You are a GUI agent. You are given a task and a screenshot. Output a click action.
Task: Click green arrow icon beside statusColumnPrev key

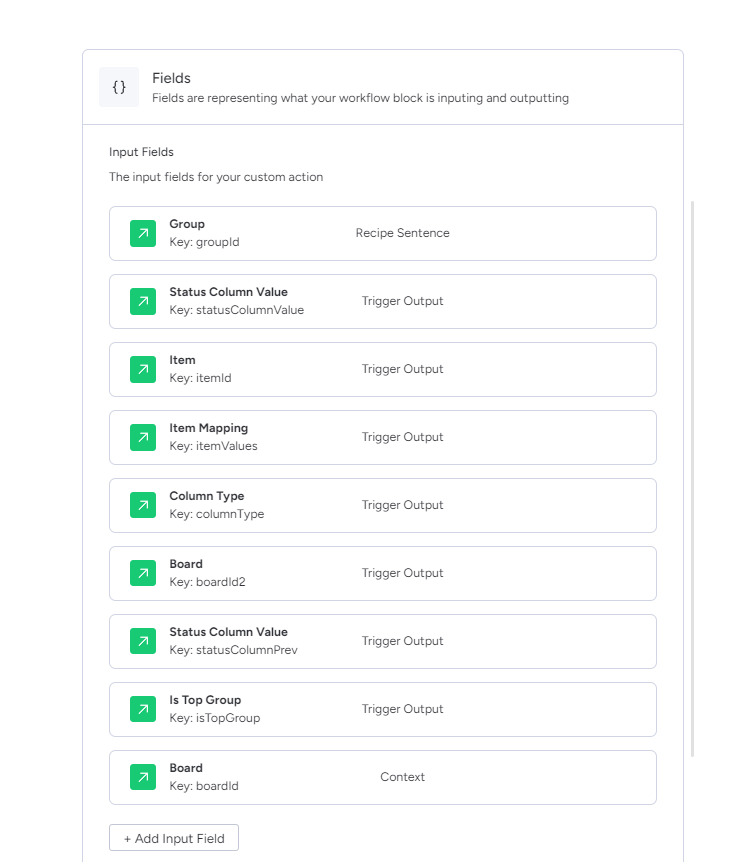[143, 642]
